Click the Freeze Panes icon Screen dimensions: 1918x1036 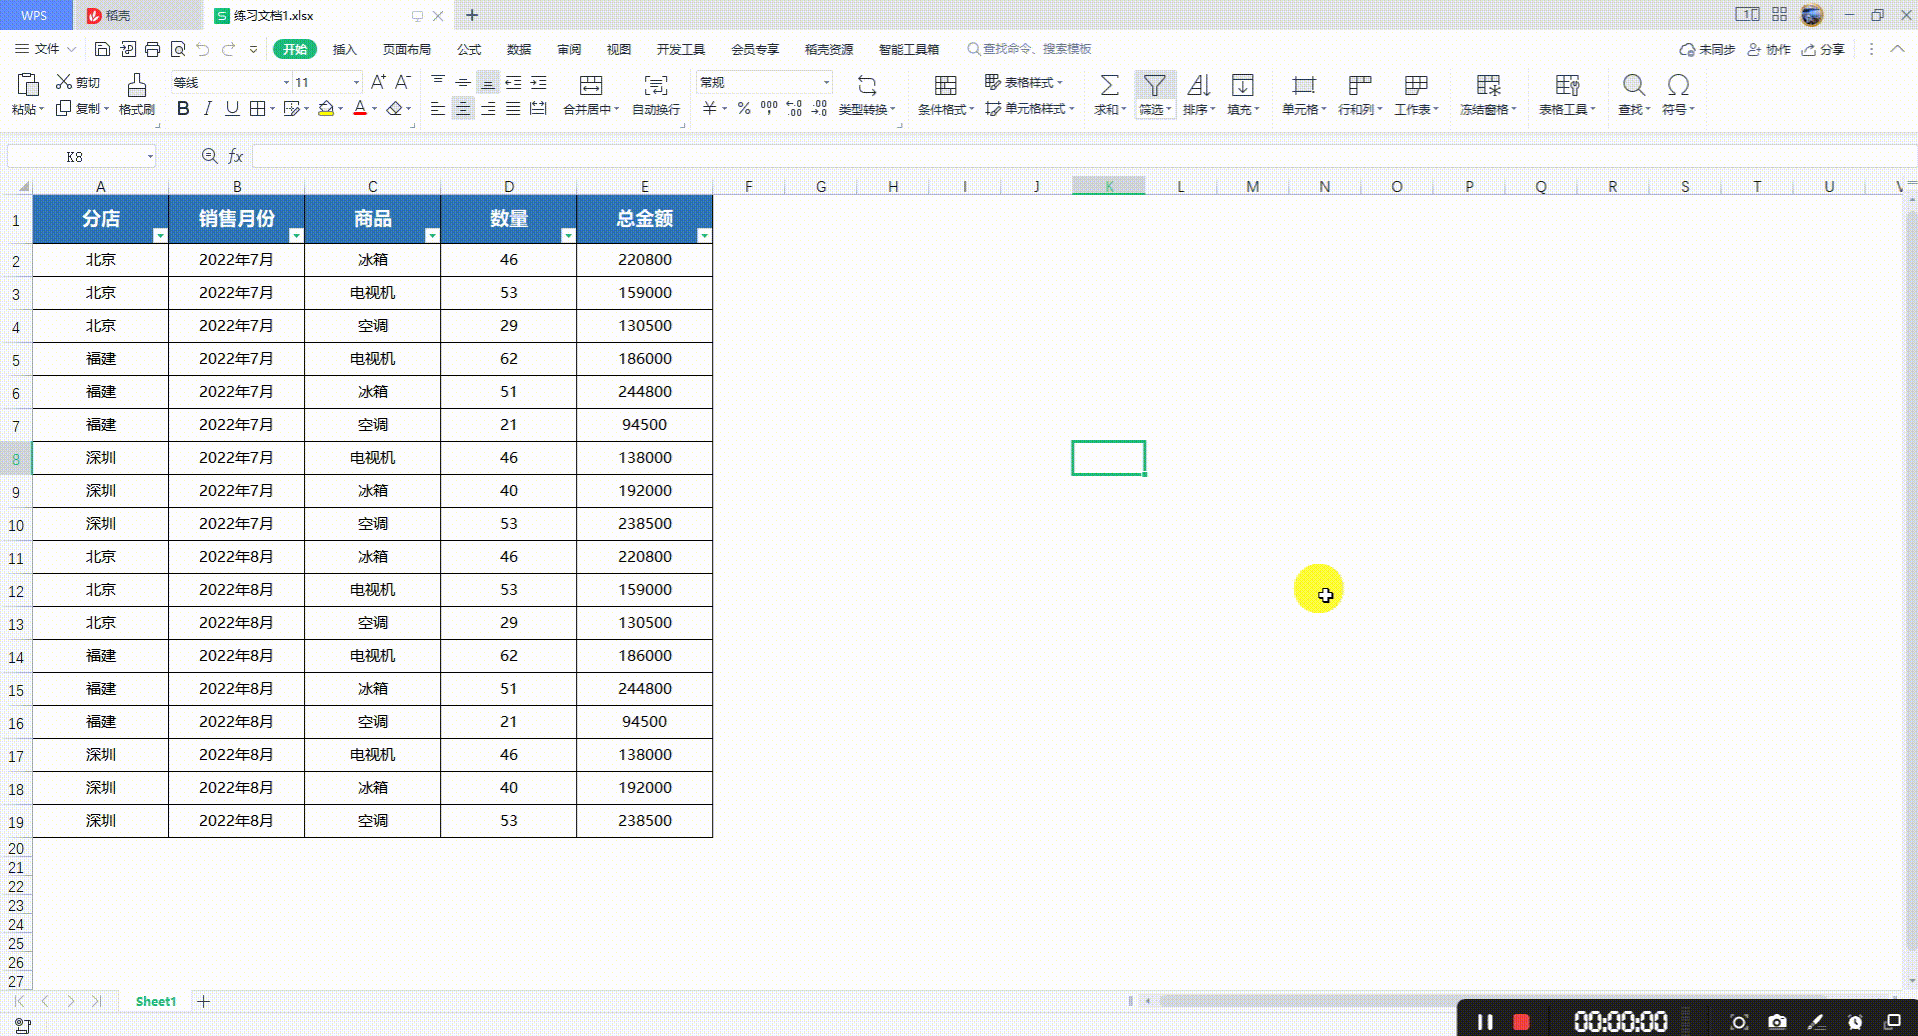point(1488,85)
